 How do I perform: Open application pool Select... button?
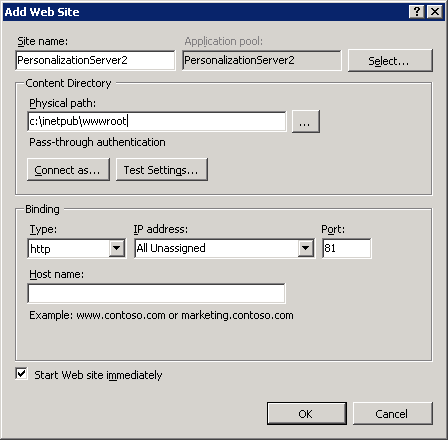pyautogui.click(x=390, y=61)
